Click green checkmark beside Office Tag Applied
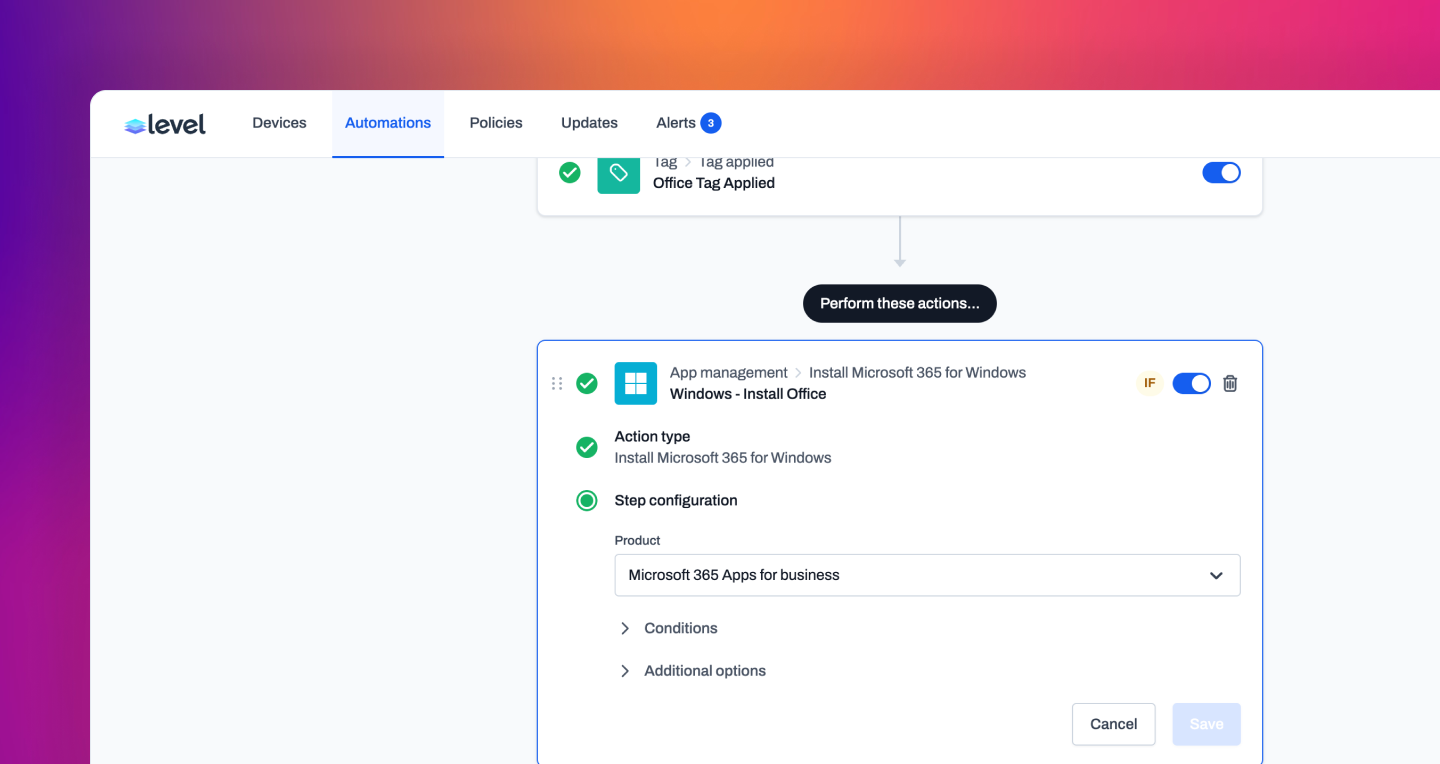Image resolution: width=1440 pixels, height=764 pixels. pos(570,173)
